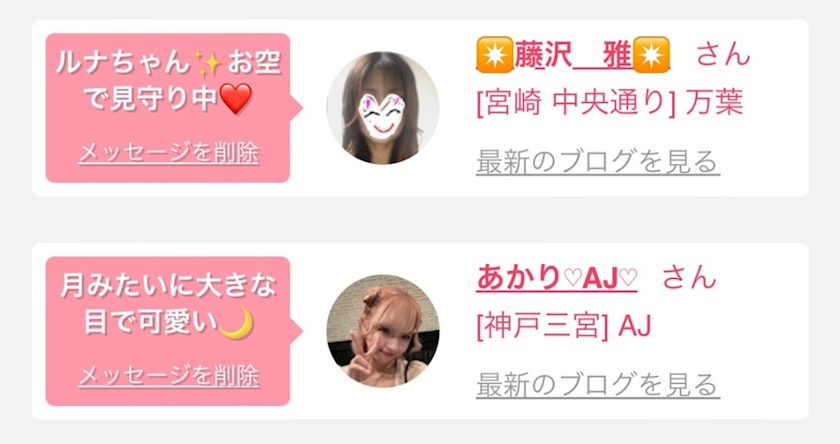
Task: Click the 月みたいに大きな目で可愛い message text
Action: click(x=168, y=304)
